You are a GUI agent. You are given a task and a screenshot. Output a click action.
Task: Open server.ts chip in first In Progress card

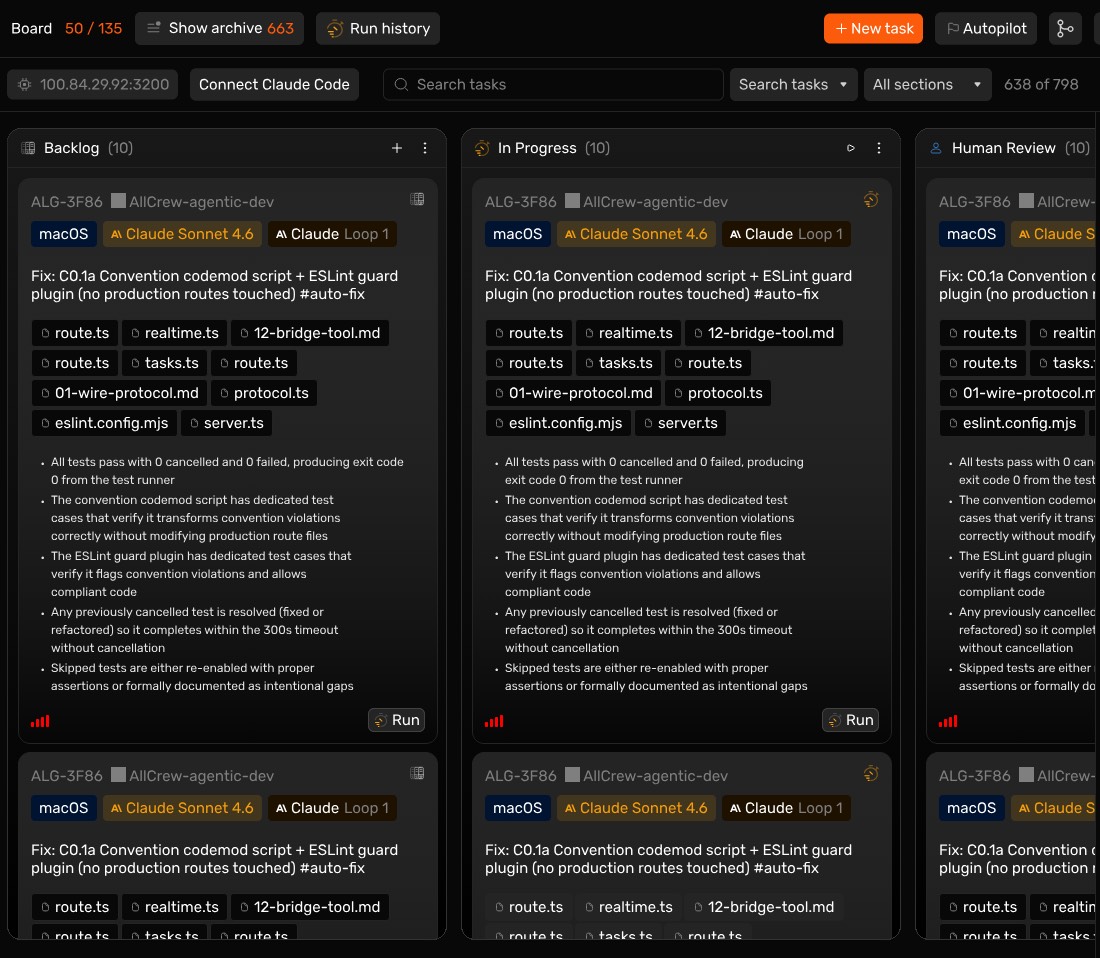point(680,424)
